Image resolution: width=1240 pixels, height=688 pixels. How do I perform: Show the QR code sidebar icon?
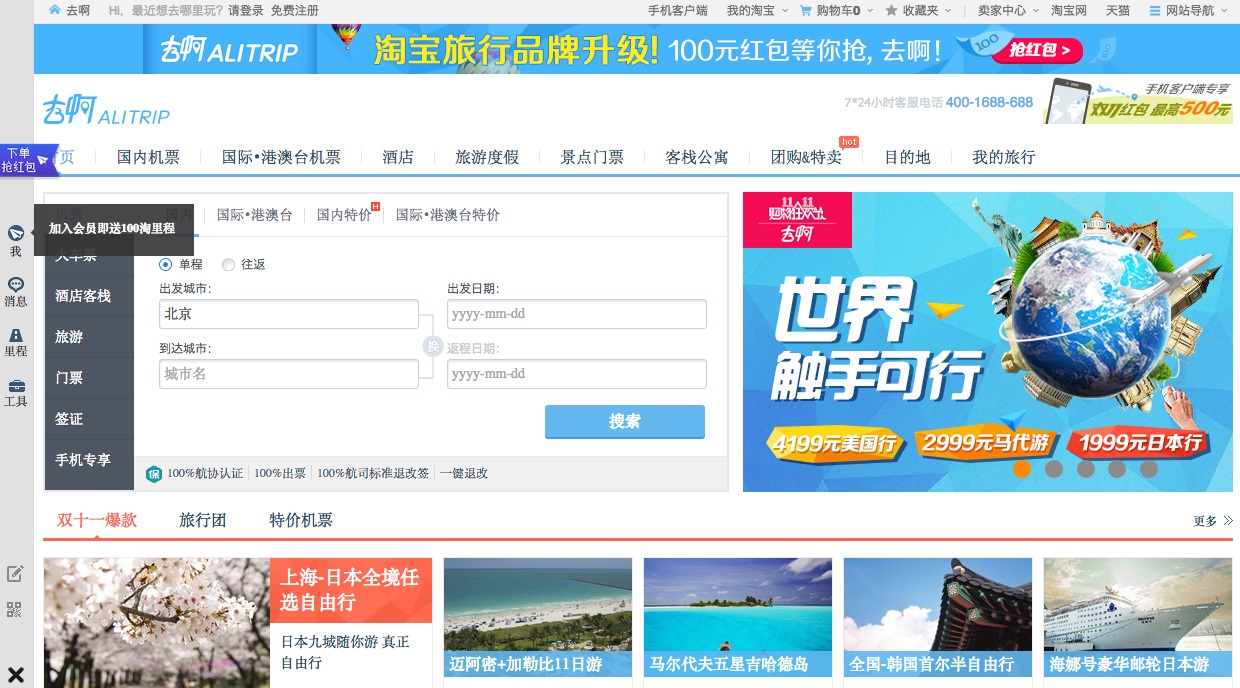coord(15,610)
